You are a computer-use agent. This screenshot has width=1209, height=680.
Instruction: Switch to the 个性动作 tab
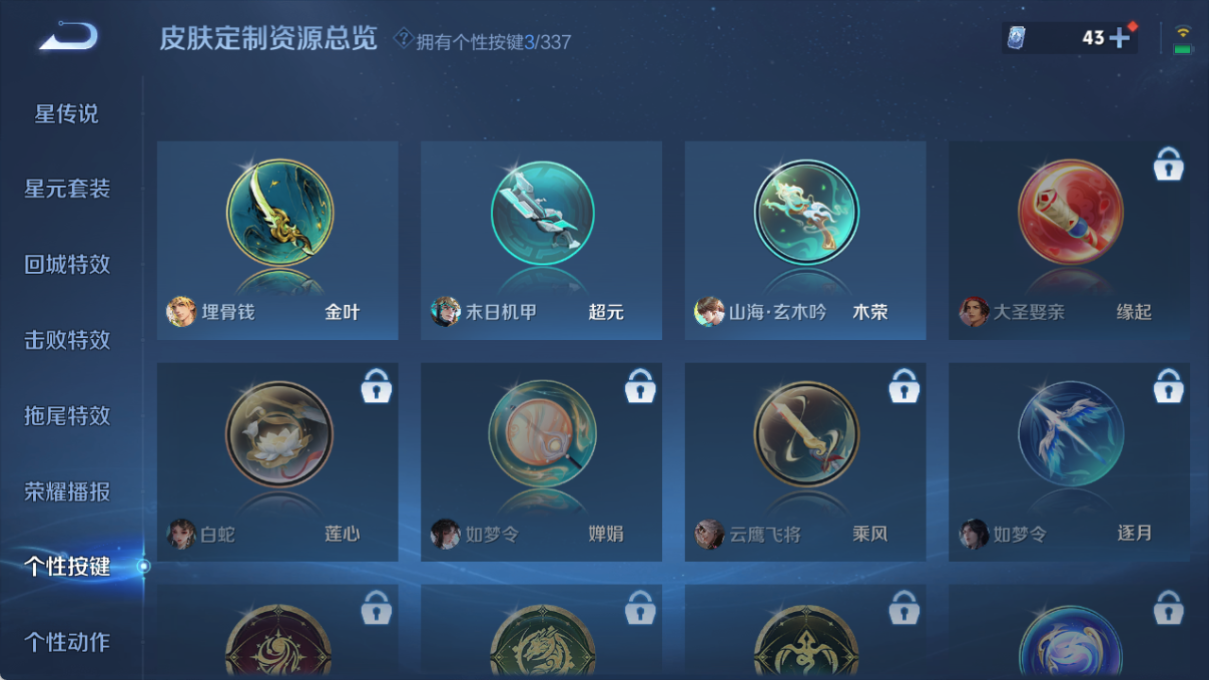[67, 642]
